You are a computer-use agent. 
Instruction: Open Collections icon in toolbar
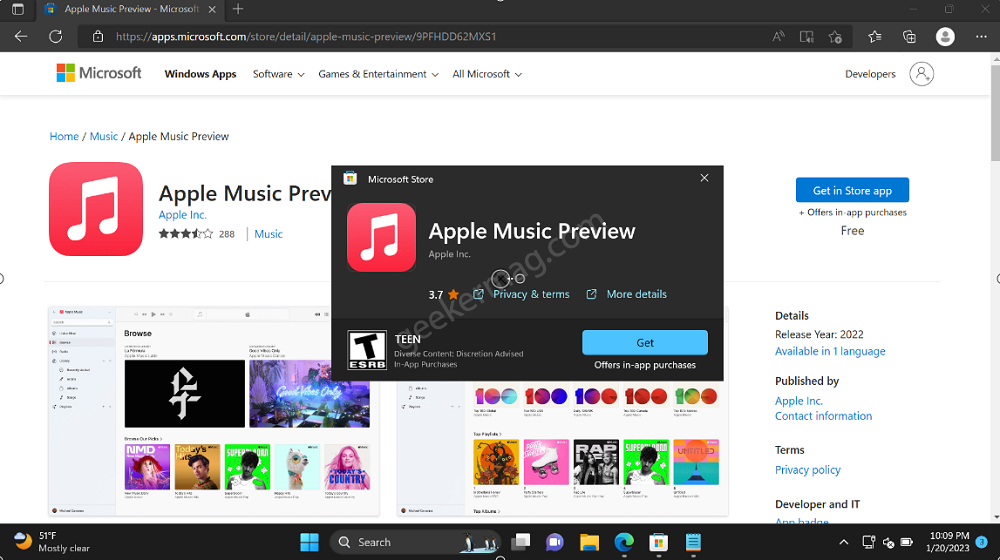click(x=909, y=36)
